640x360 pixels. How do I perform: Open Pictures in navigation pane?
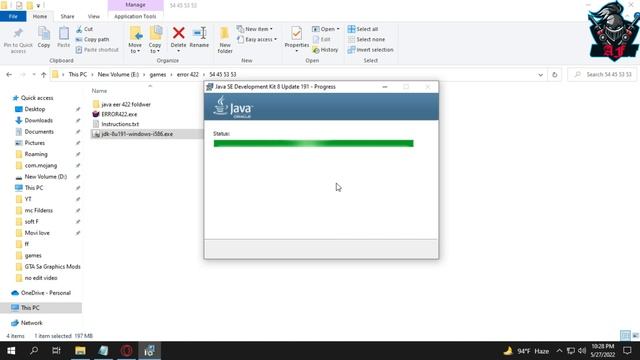pos(35,143)
